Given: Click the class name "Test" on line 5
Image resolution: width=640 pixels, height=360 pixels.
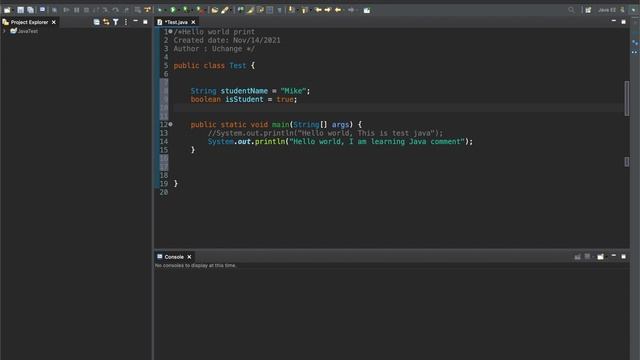Looking at the screenshot, I should click(x=238, y=65).
